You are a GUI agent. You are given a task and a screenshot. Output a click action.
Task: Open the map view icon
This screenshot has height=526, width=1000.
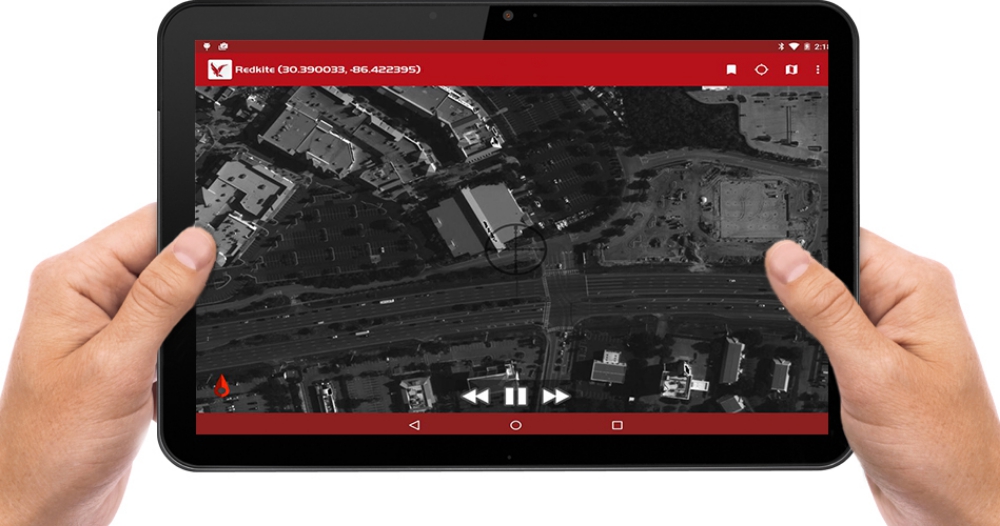791,70
